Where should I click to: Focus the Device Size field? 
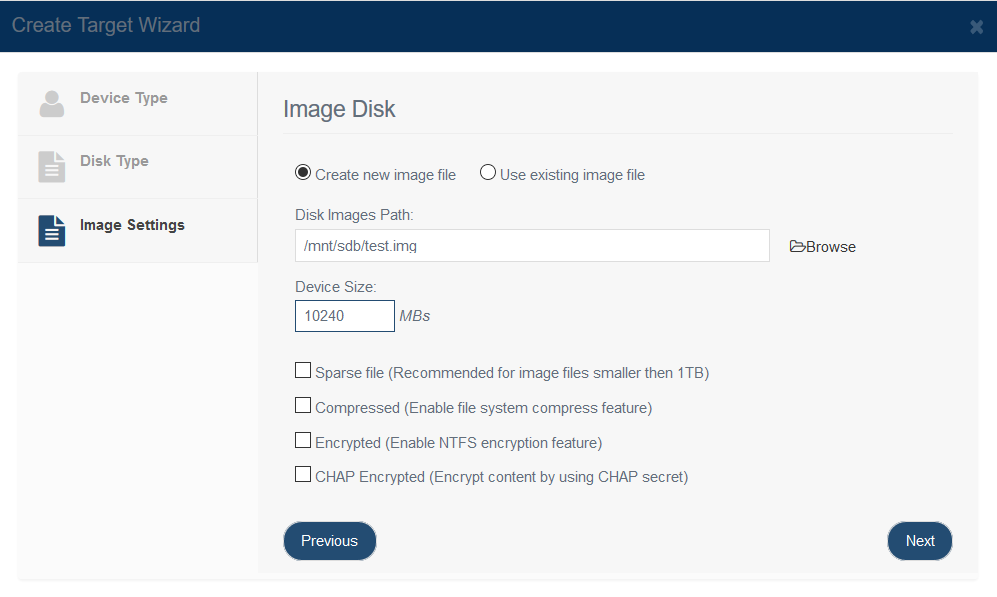click(x=345, y=316)
